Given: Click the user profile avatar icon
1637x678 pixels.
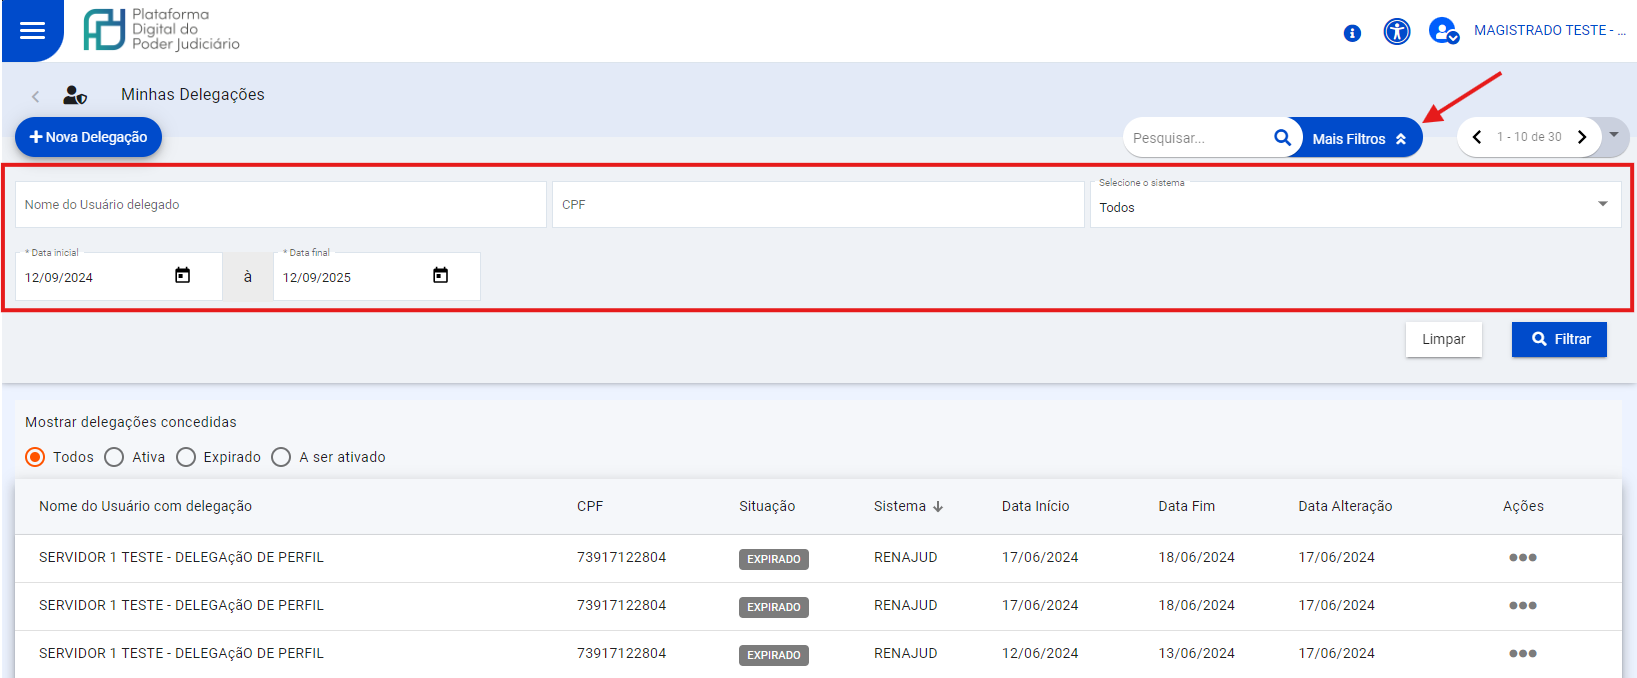Looking at the screenshot, I should click(x=1442, y=31).
